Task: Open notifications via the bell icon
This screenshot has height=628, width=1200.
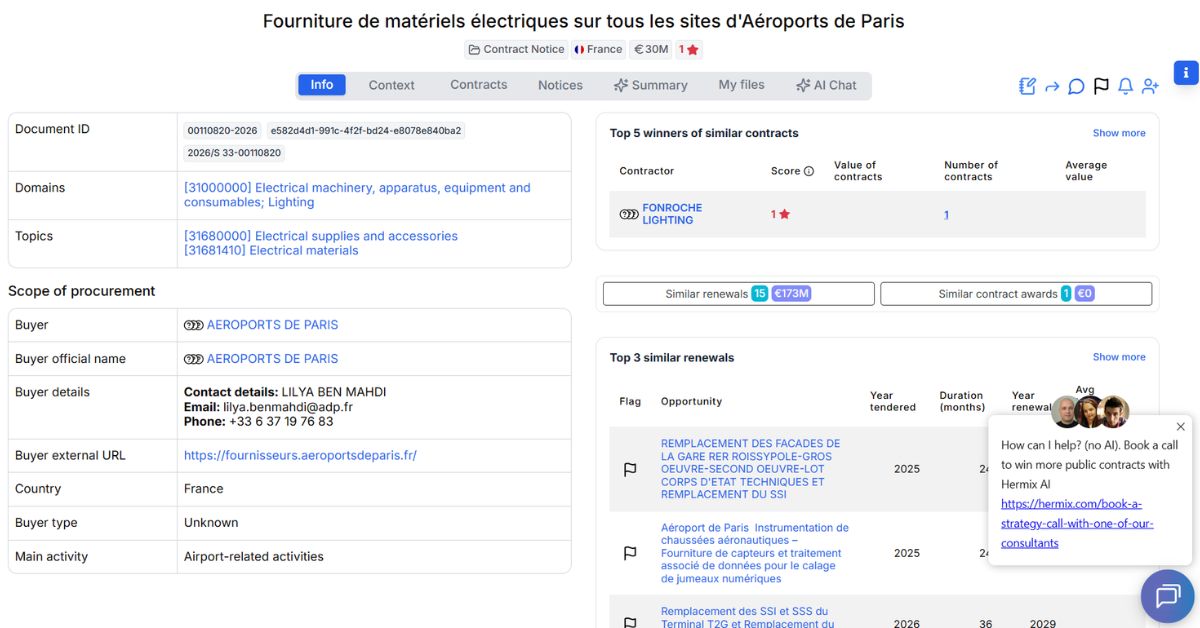Action: click(1125, 87)
